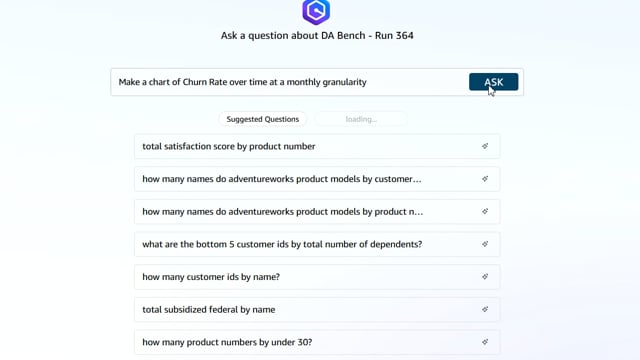Select the loading… tab
The width and height of the screenshot is (640, 360).
[361, 119]
